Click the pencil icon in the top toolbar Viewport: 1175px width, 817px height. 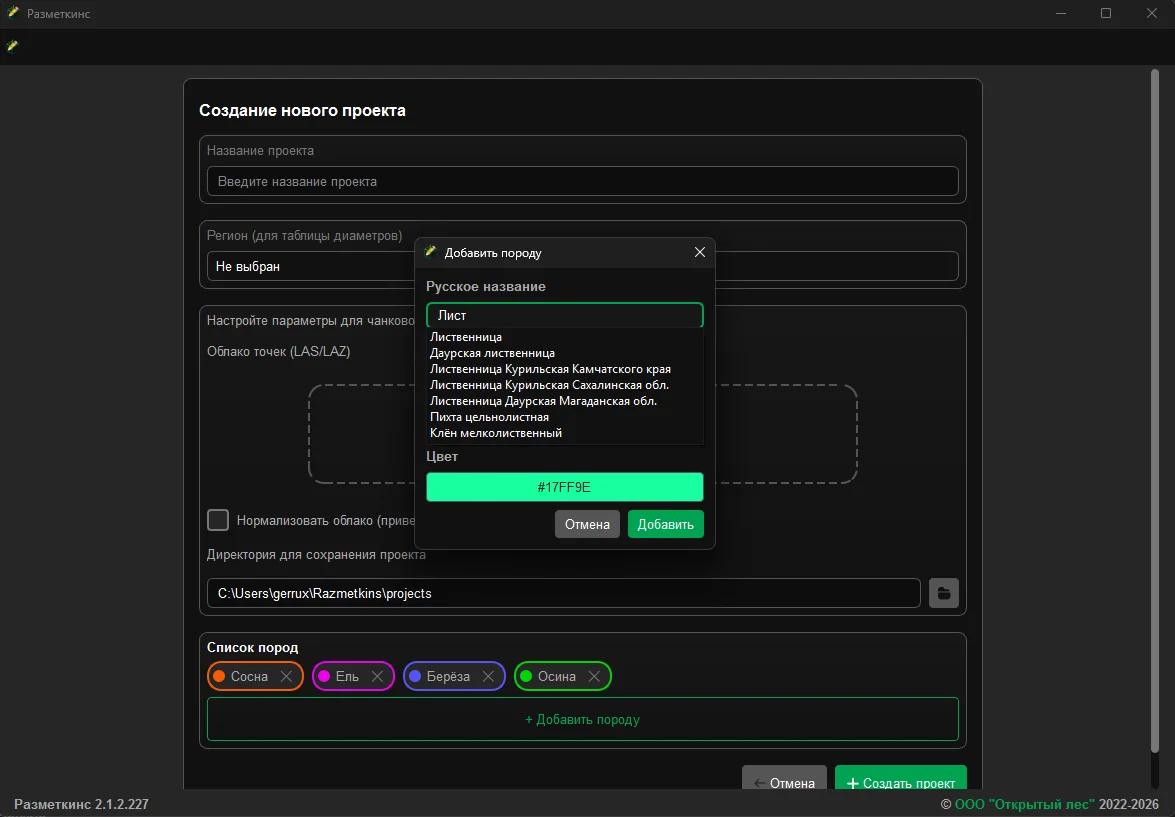(x=12, y=45)
